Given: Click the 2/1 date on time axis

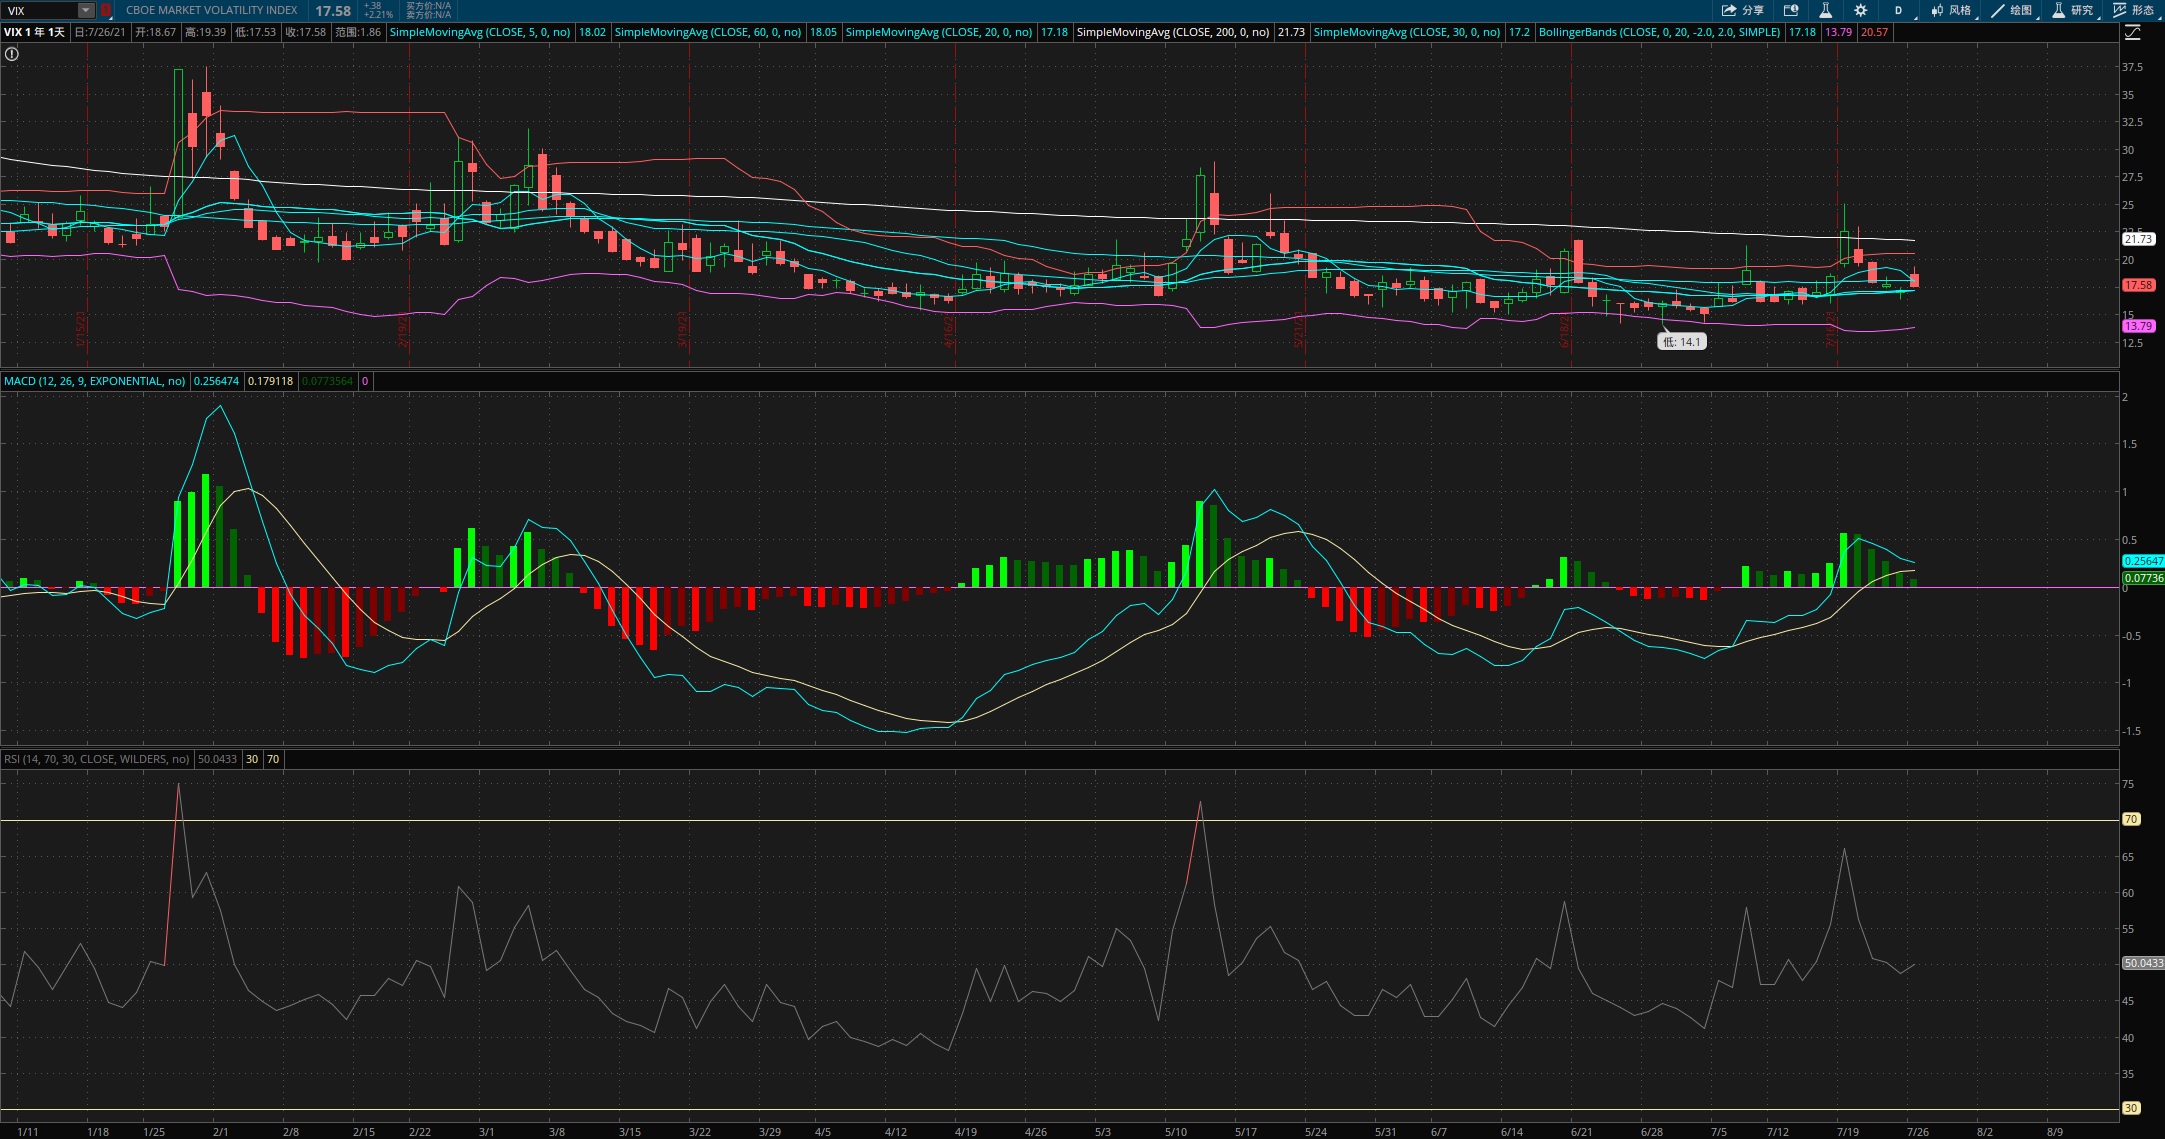Looking at the screenshot, I should 220,1132.
